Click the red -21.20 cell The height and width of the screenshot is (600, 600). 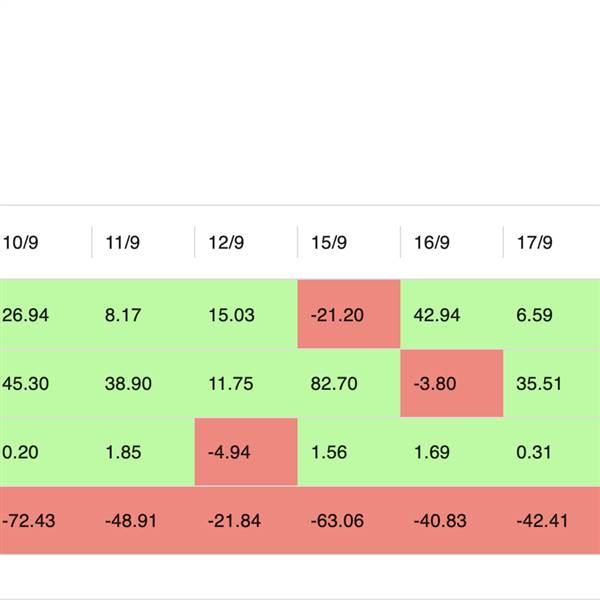coord(348,315)
